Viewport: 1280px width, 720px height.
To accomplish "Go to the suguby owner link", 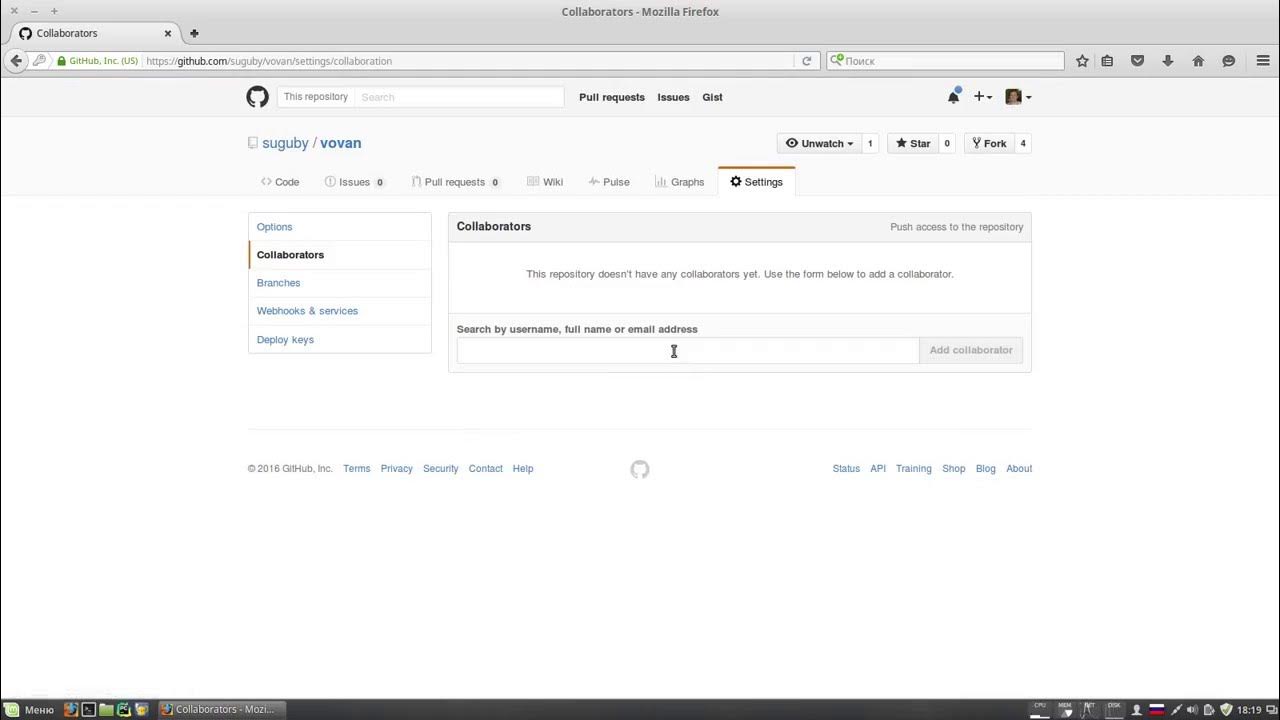I will point(285,143).
